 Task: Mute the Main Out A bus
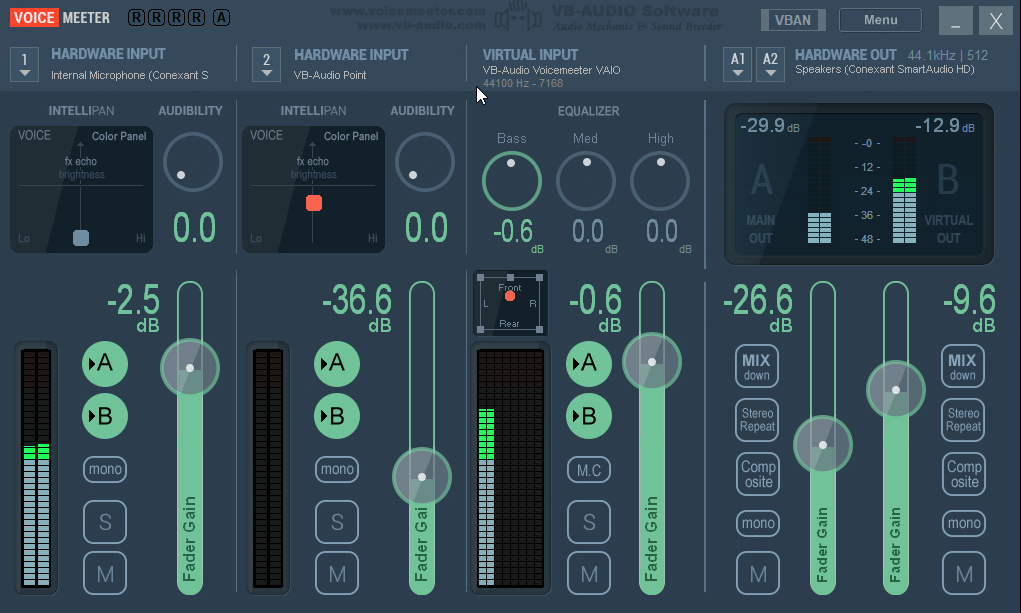click(x=758, y=573)
